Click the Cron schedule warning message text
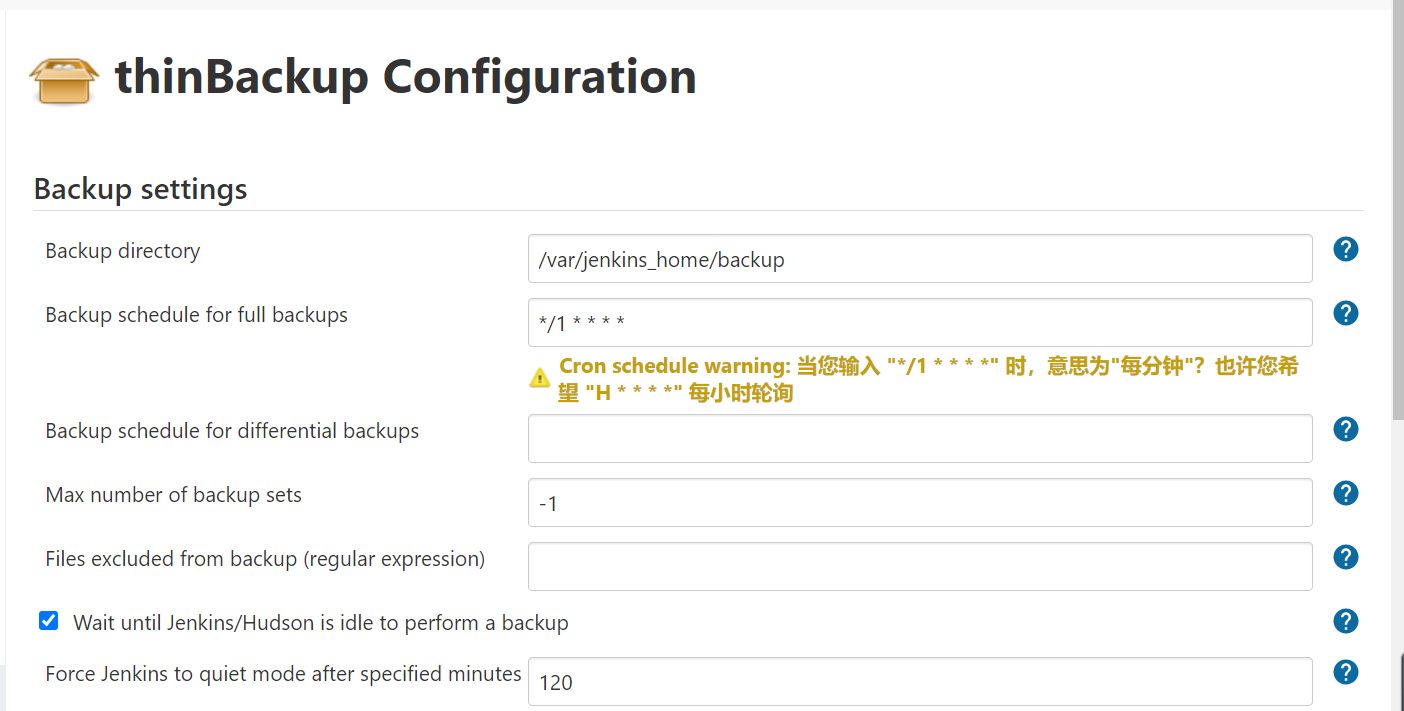This screenshot has width=1404, height=711. 928,380
